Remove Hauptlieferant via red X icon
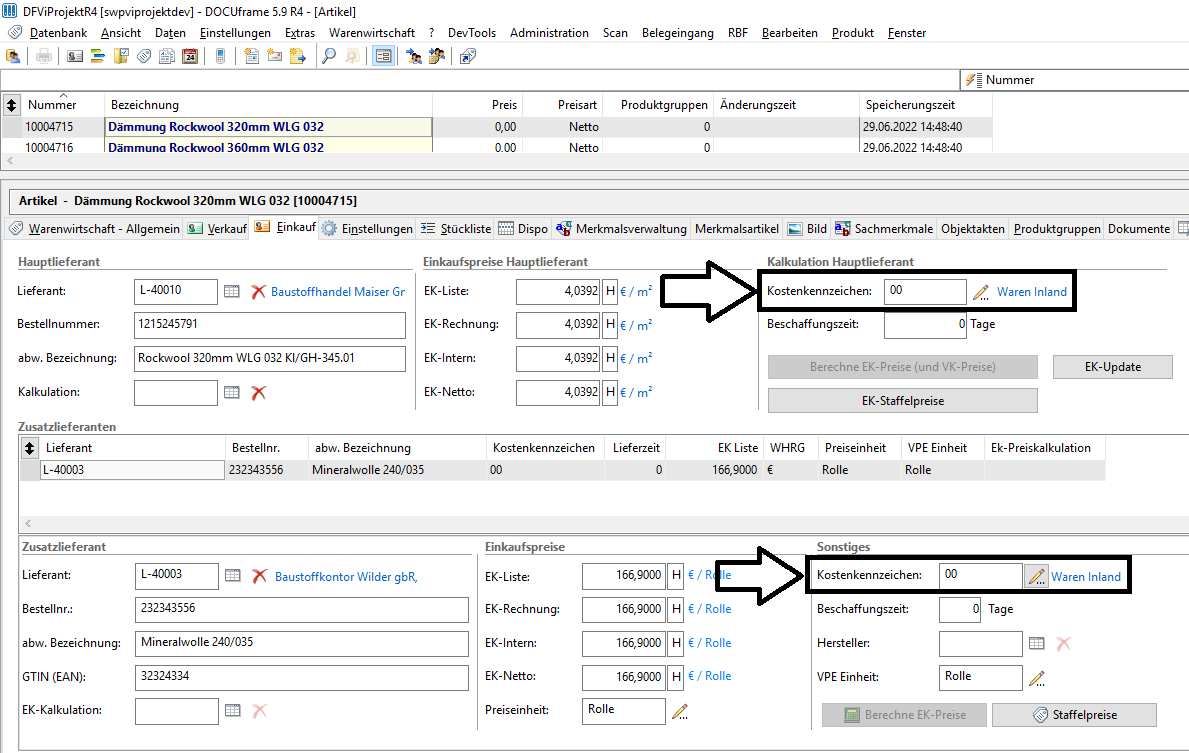 [x=258, y=291]
